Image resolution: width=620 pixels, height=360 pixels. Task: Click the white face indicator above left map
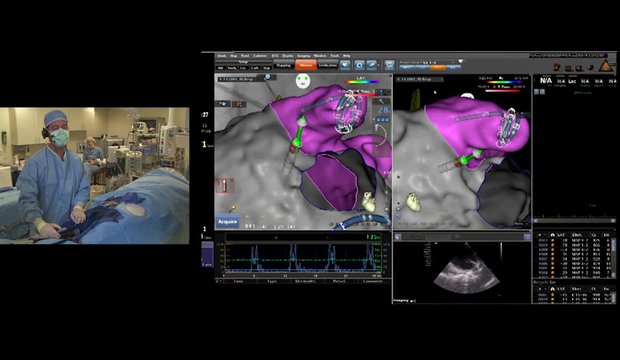click(x=303, y=81)
